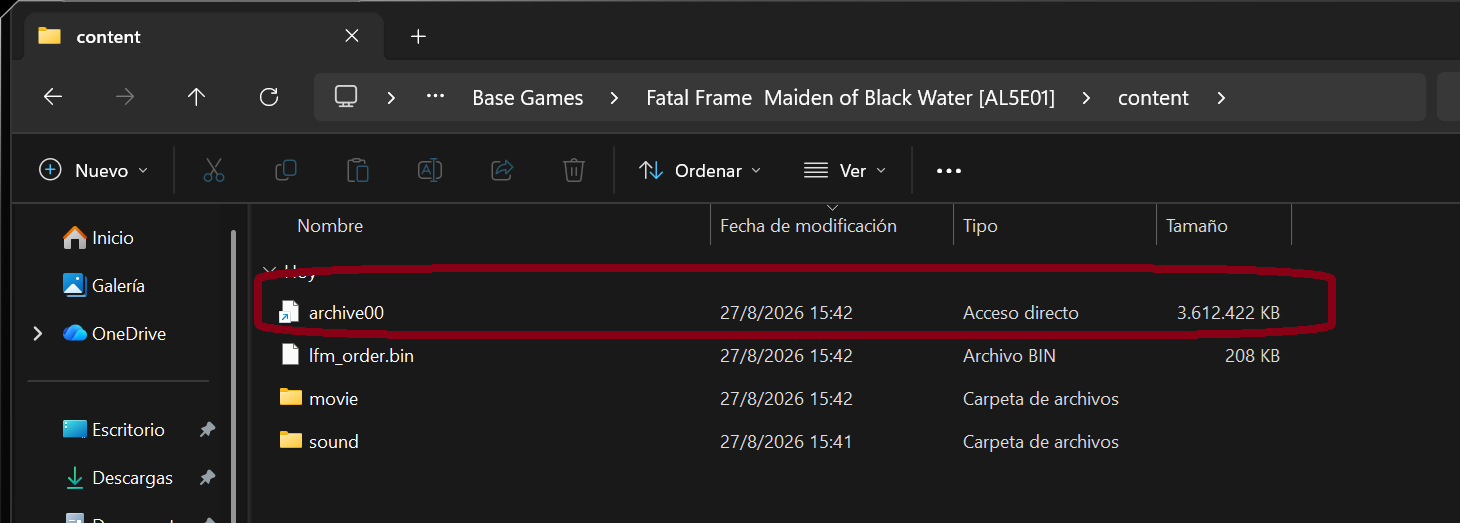
Task: Select the content tab
Action: [205, 36]
